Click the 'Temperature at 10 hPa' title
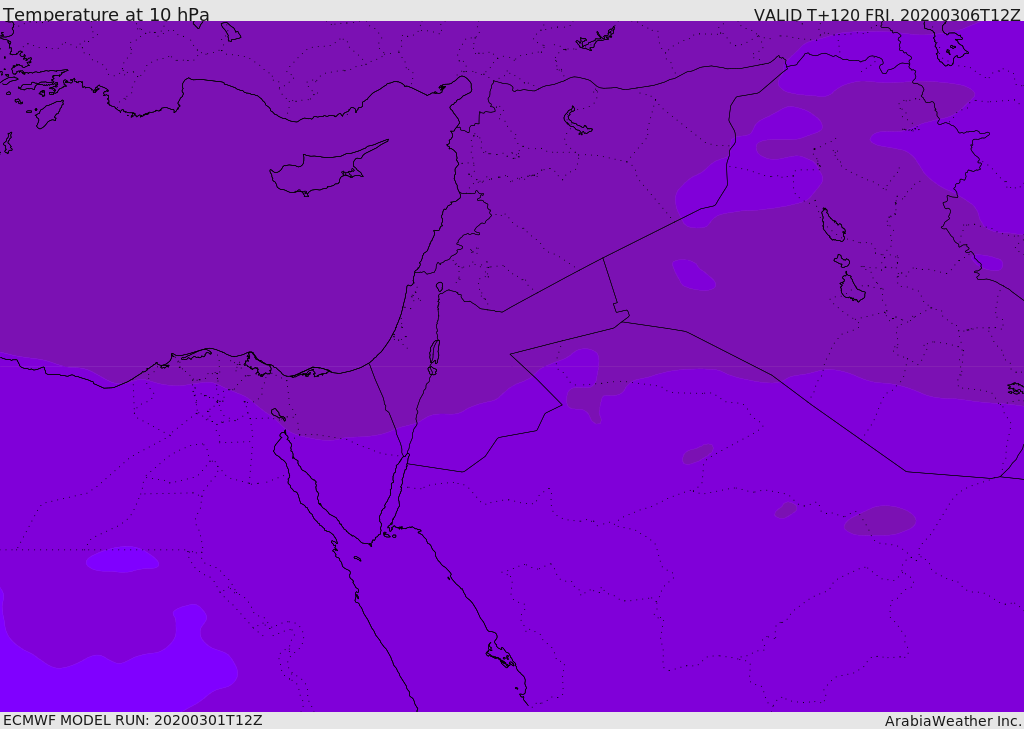Viewport: 1024px width, 729px height. [x=106, y=14]
